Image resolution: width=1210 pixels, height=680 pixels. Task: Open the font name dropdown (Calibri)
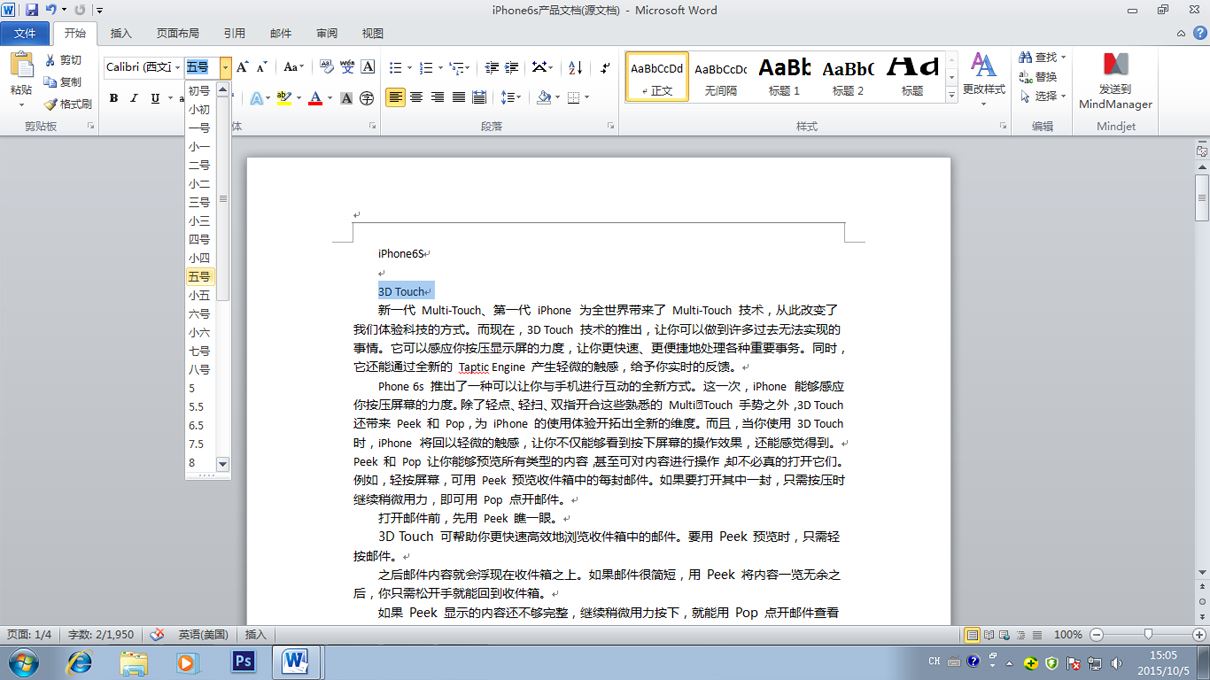click(x=179, y=67)
